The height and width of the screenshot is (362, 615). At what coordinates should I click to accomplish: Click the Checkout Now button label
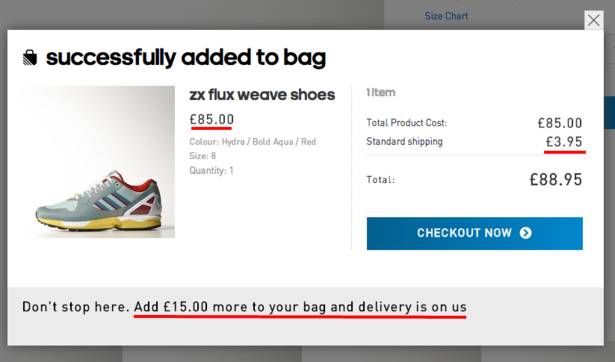464,233
